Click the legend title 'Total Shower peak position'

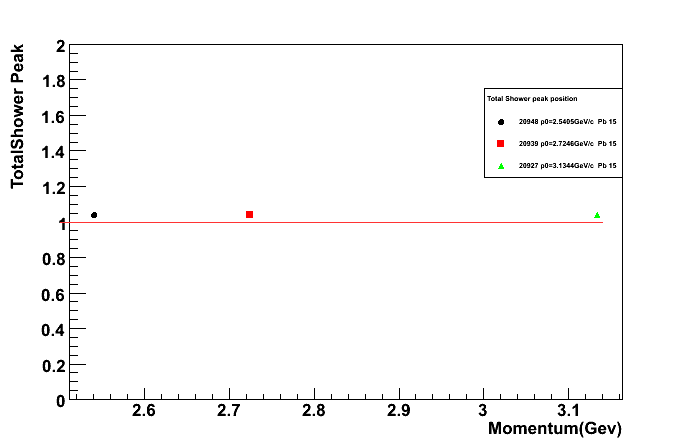(532, 99)
